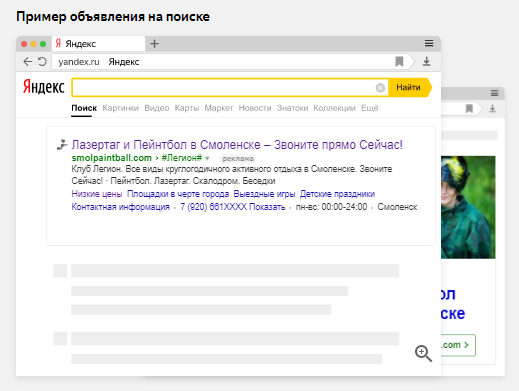Open the Новости tab
The image size is (519, 391).
[255, 108]
